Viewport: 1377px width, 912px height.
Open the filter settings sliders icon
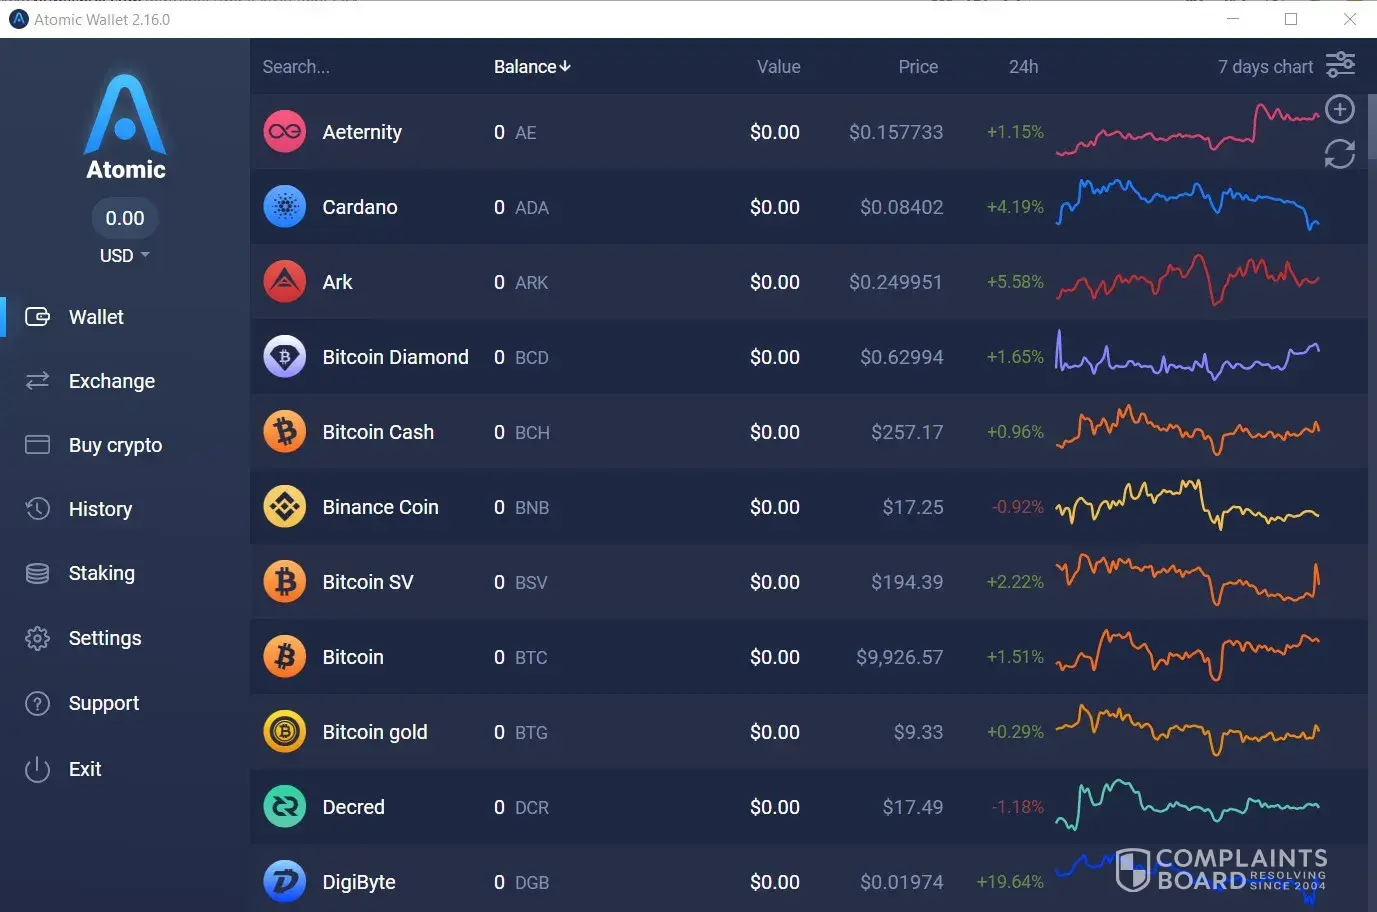coord(1340,65)
